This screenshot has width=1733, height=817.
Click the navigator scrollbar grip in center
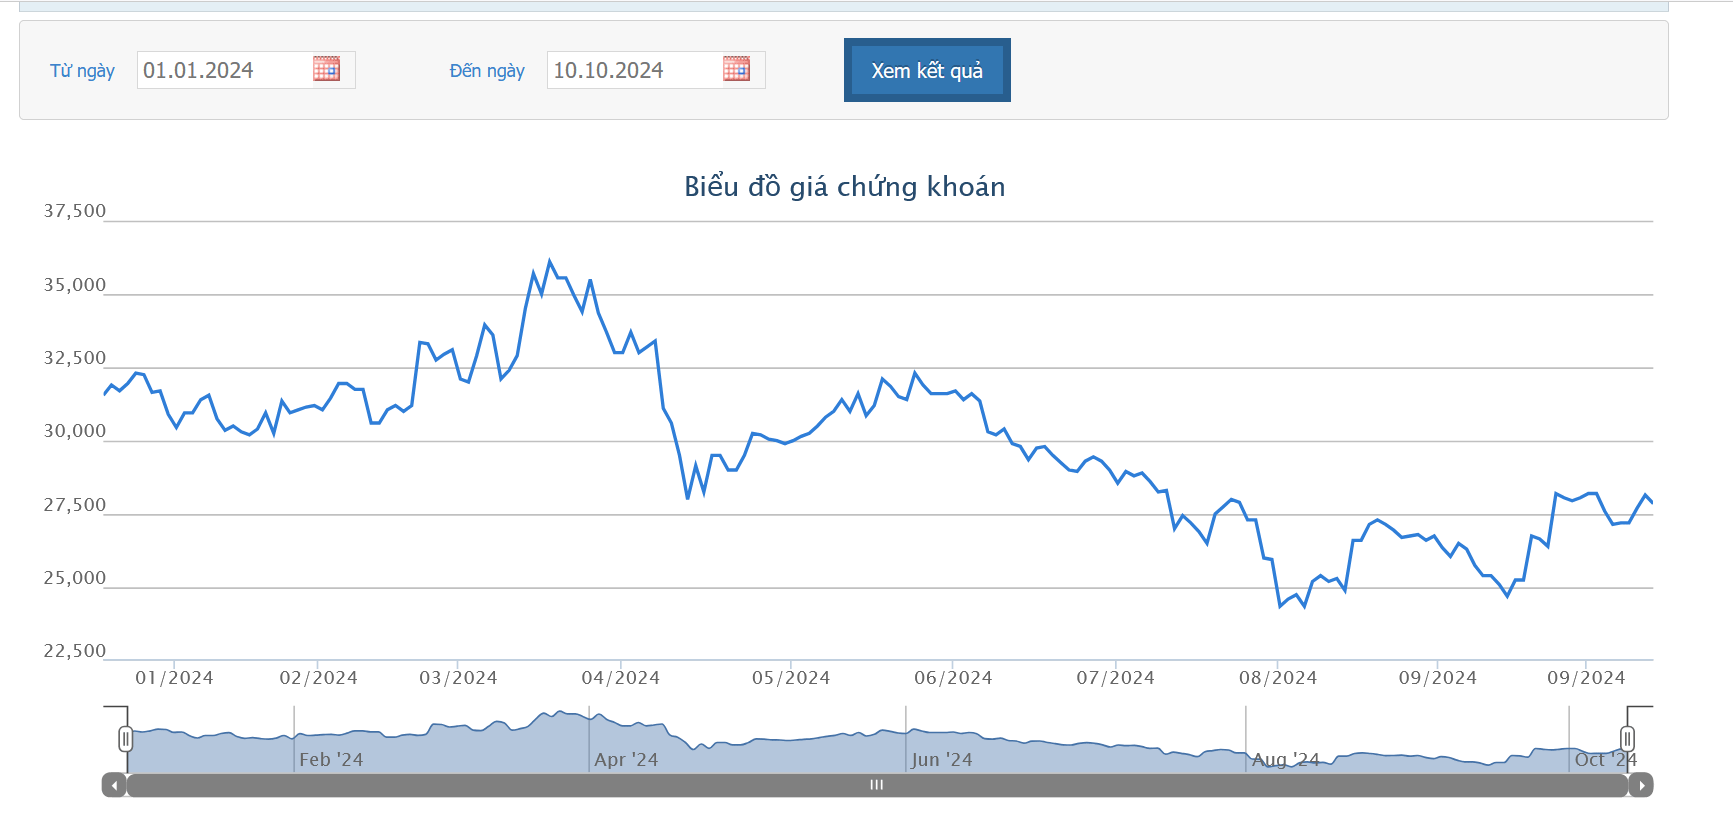tap(877, 785)
